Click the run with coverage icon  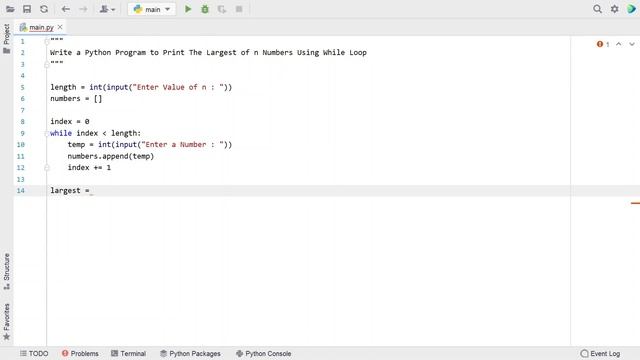[222, 9]
